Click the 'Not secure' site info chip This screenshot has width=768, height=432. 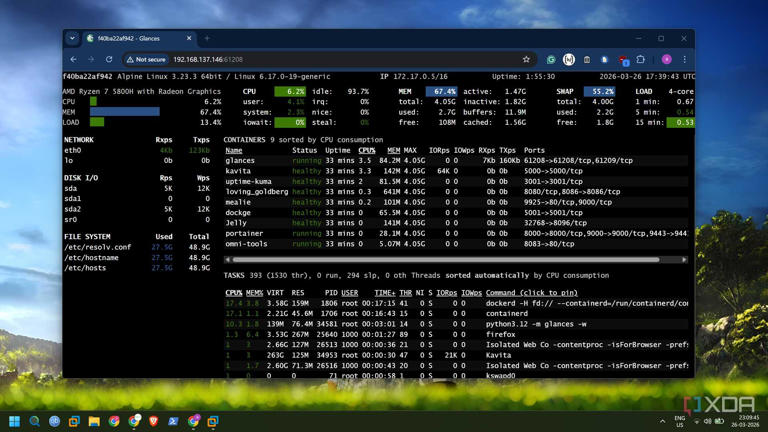(x=146, y=59)
